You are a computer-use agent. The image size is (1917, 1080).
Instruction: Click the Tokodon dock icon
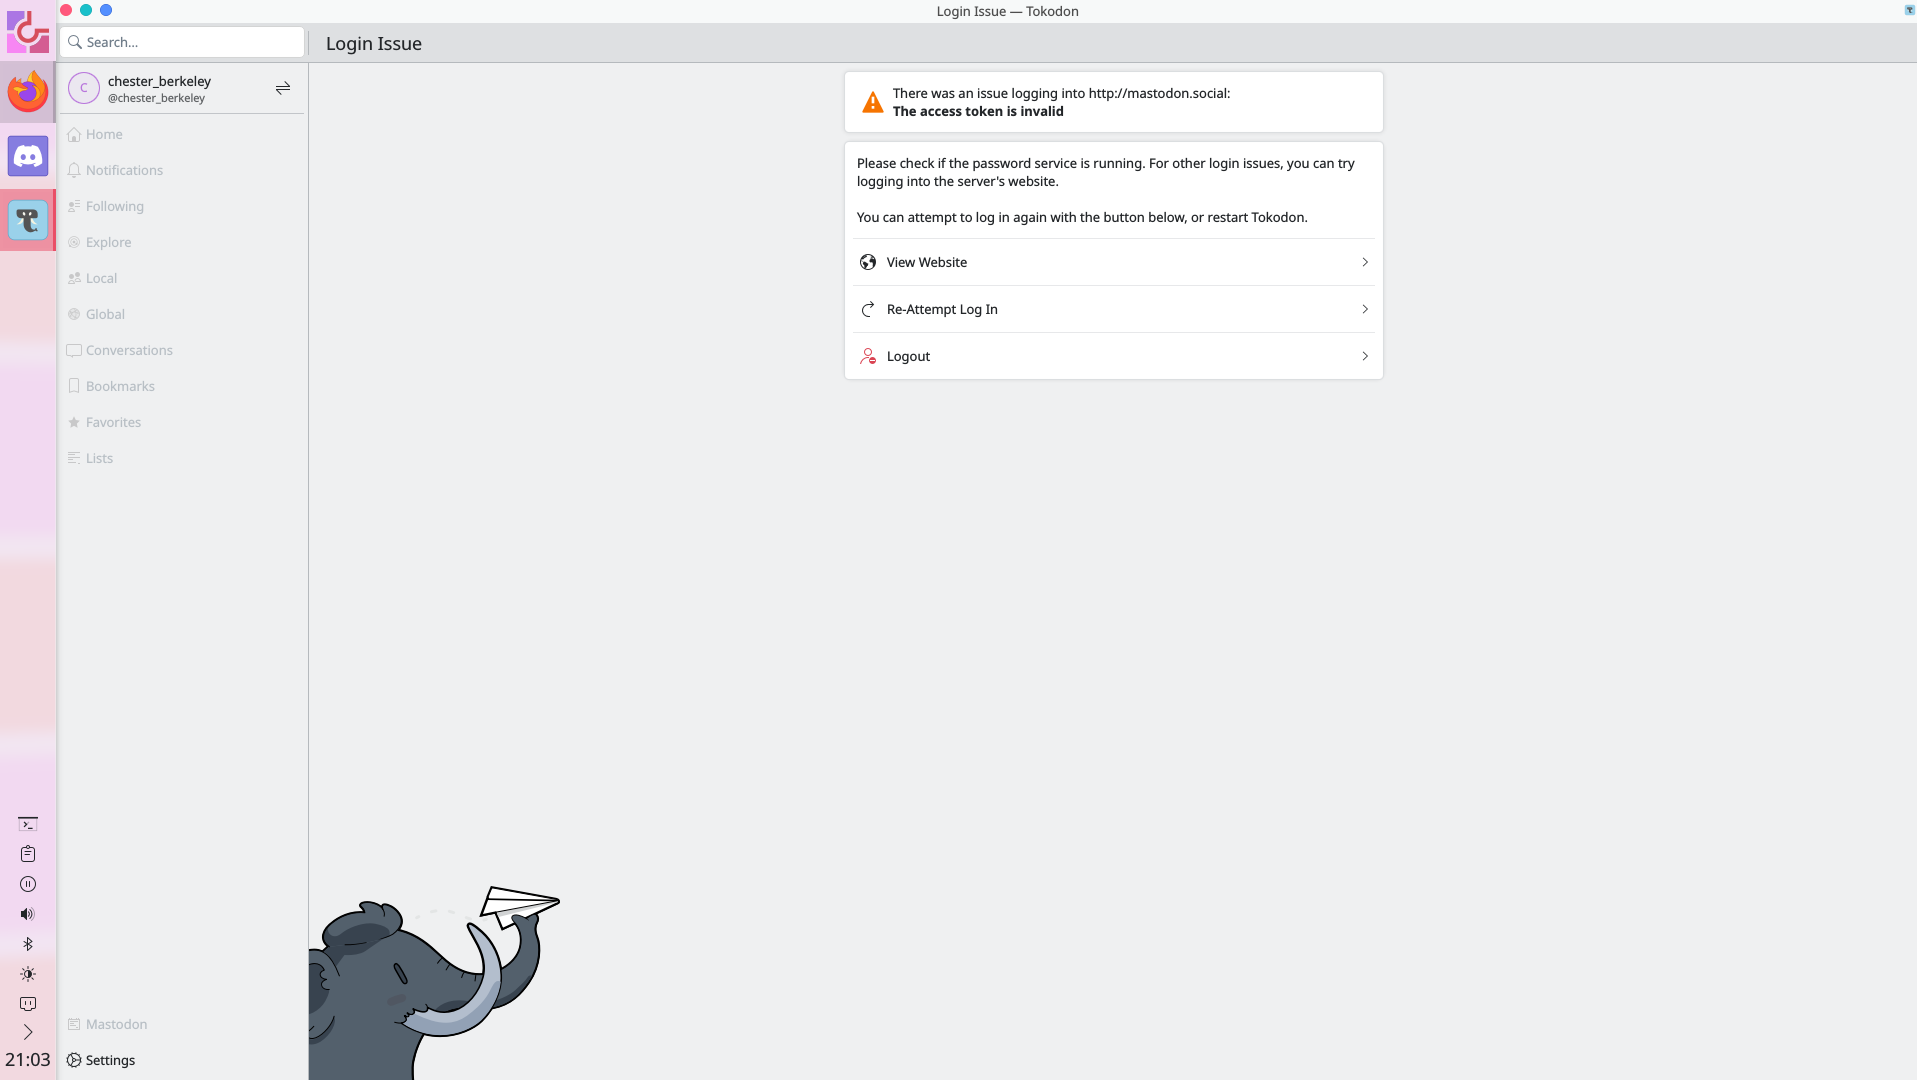click(x=28, y=220)
